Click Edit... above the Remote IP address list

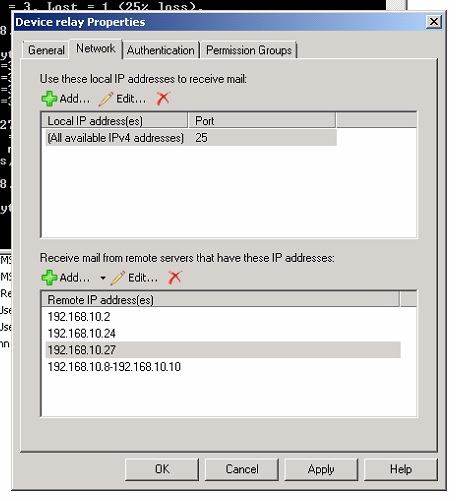(x=143, y=278)
